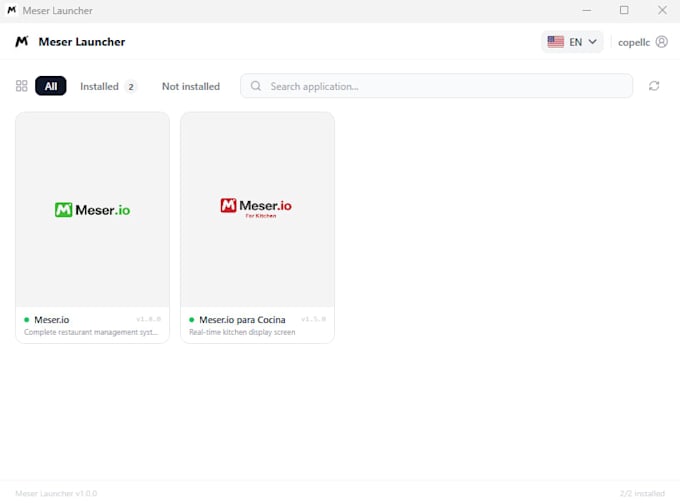Click Meser Launcher v1.0.0 footer text
The height and width of the screenshot is (503, 680).
pyautogui.click(x=56, y=493)
